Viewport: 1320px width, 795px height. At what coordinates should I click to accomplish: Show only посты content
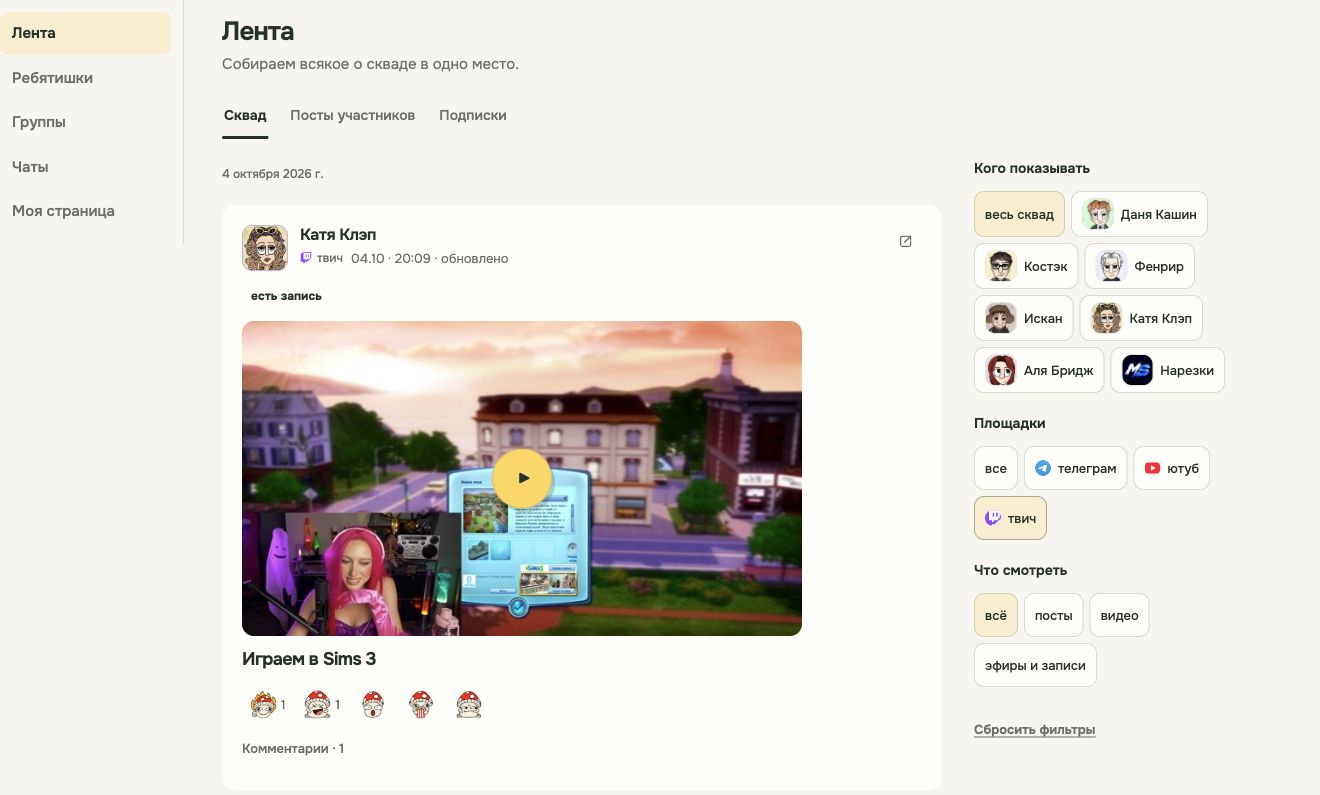(1054, 615)
